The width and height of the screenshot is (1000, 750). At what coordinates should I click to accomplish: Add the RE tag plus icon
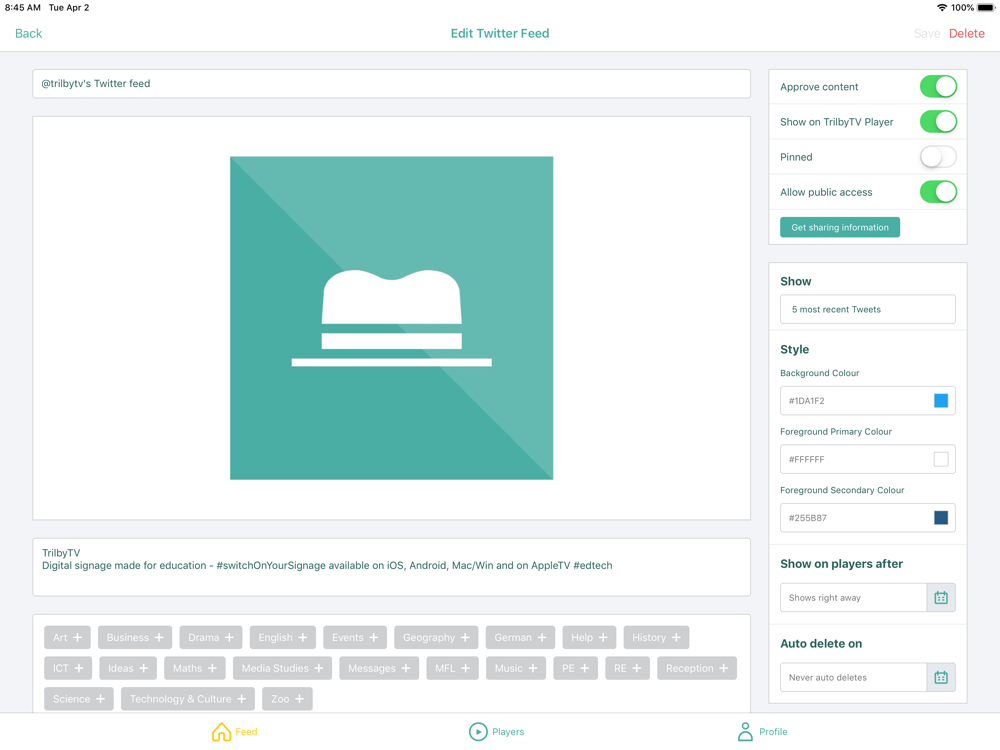click(636, 668)
